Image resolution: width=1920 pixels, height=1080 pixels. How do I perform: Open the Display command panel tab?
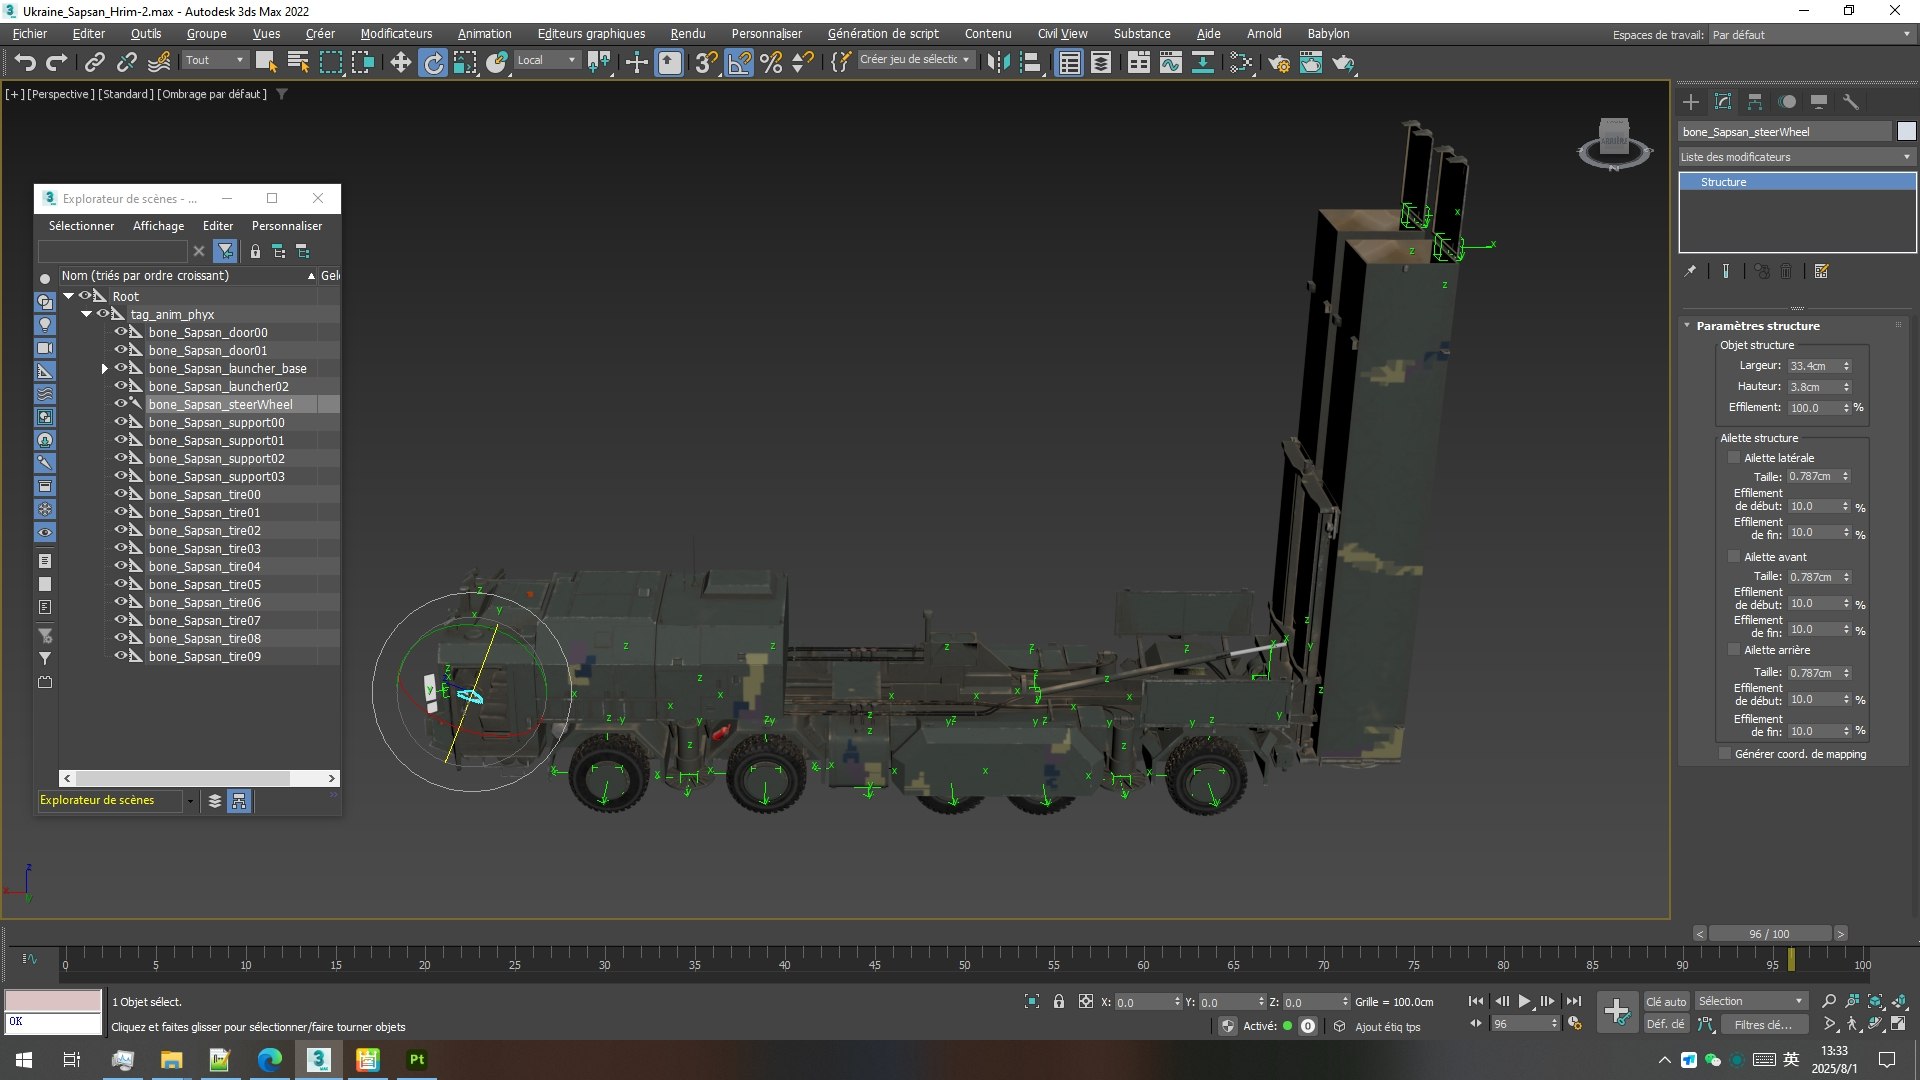1819,102
